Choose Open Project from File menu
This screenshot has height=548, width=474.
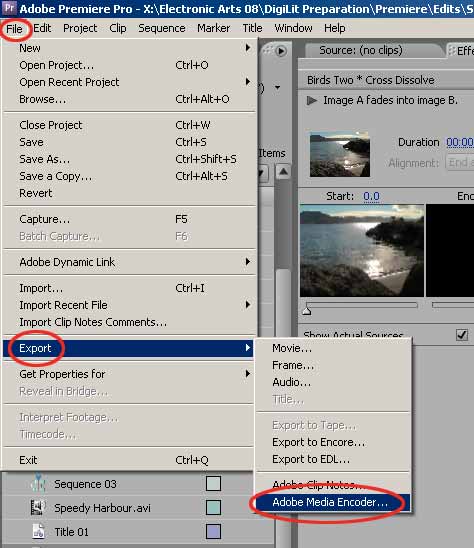(129, 65)
